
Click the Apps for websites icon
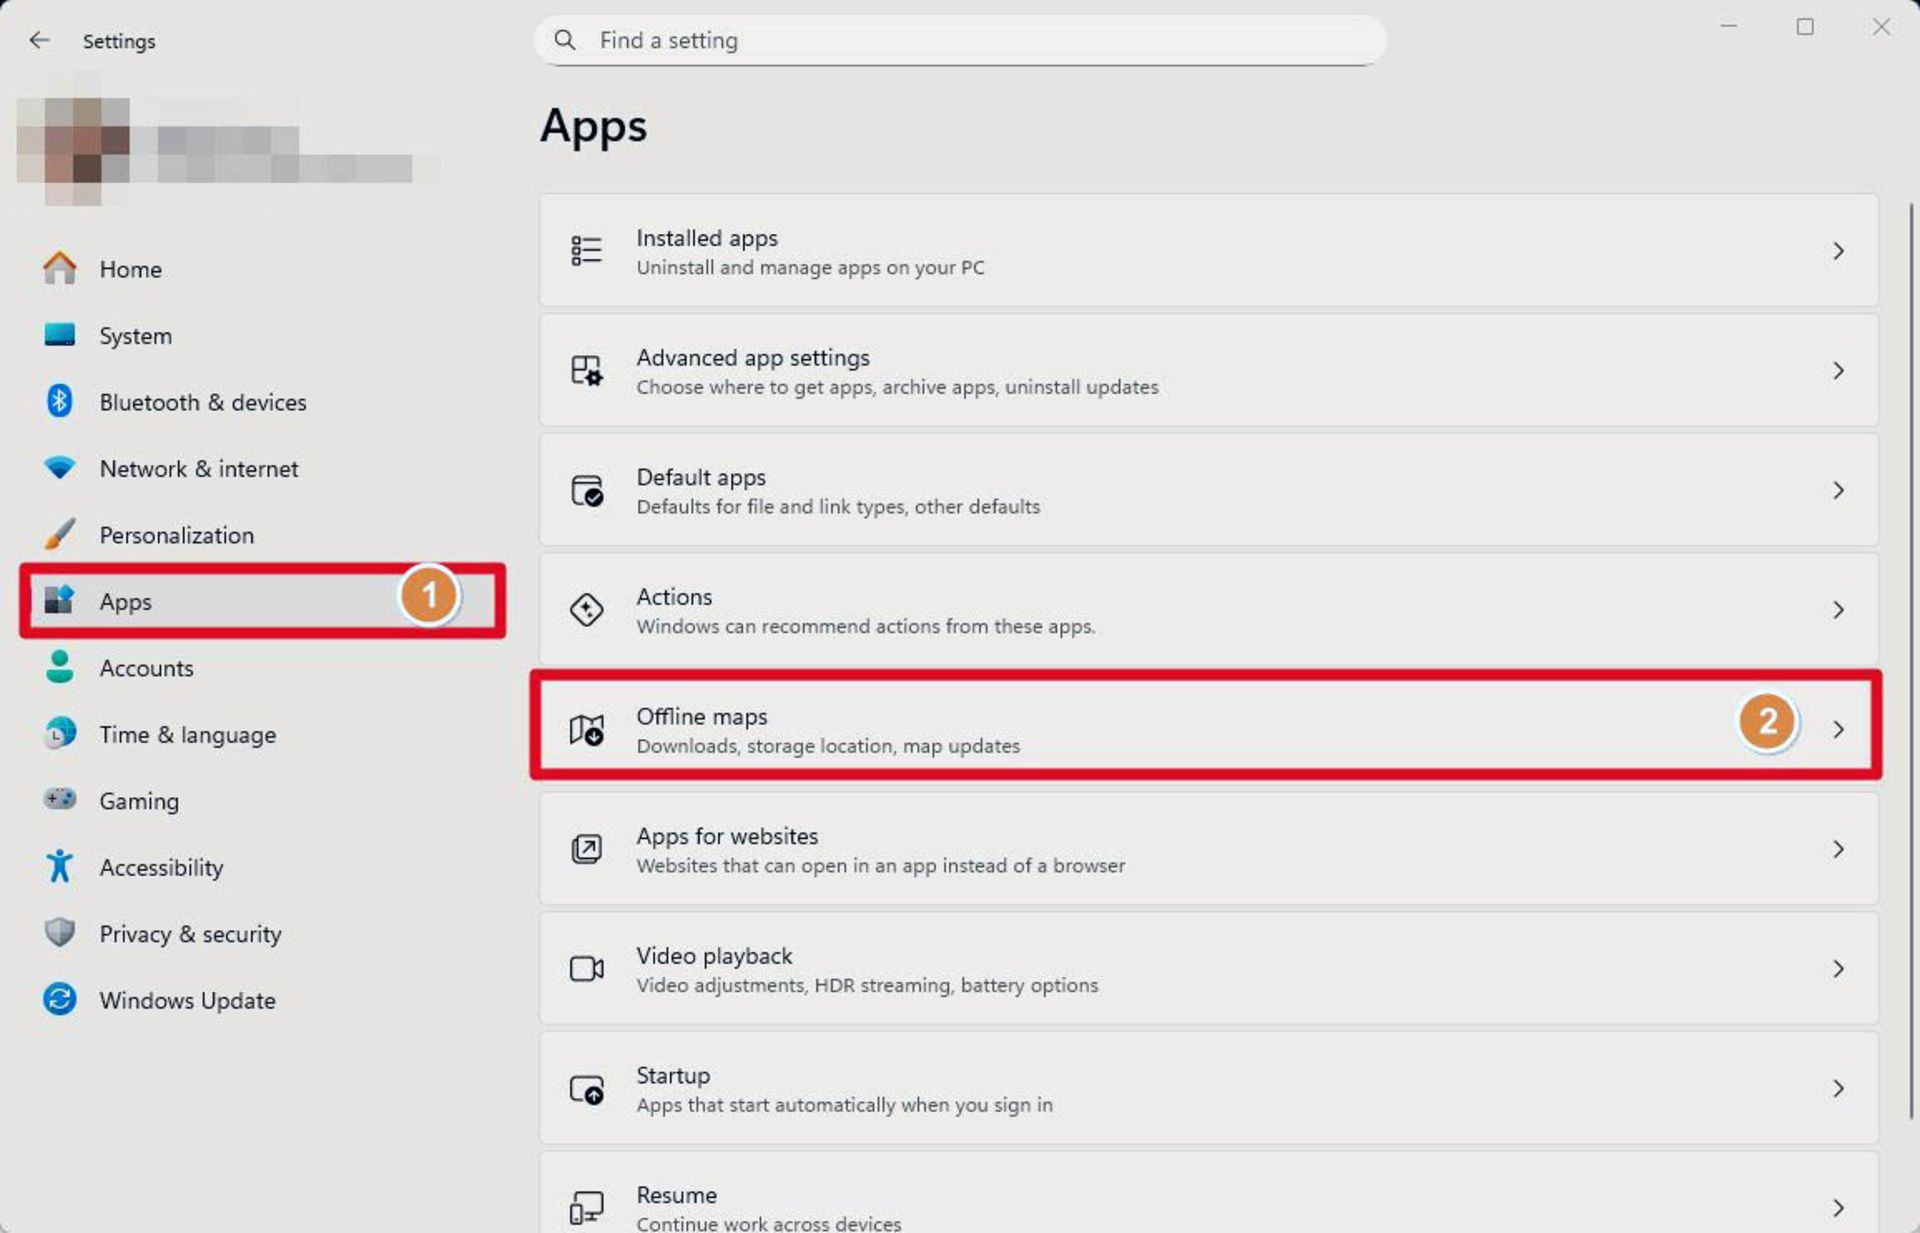click(586, 849)
